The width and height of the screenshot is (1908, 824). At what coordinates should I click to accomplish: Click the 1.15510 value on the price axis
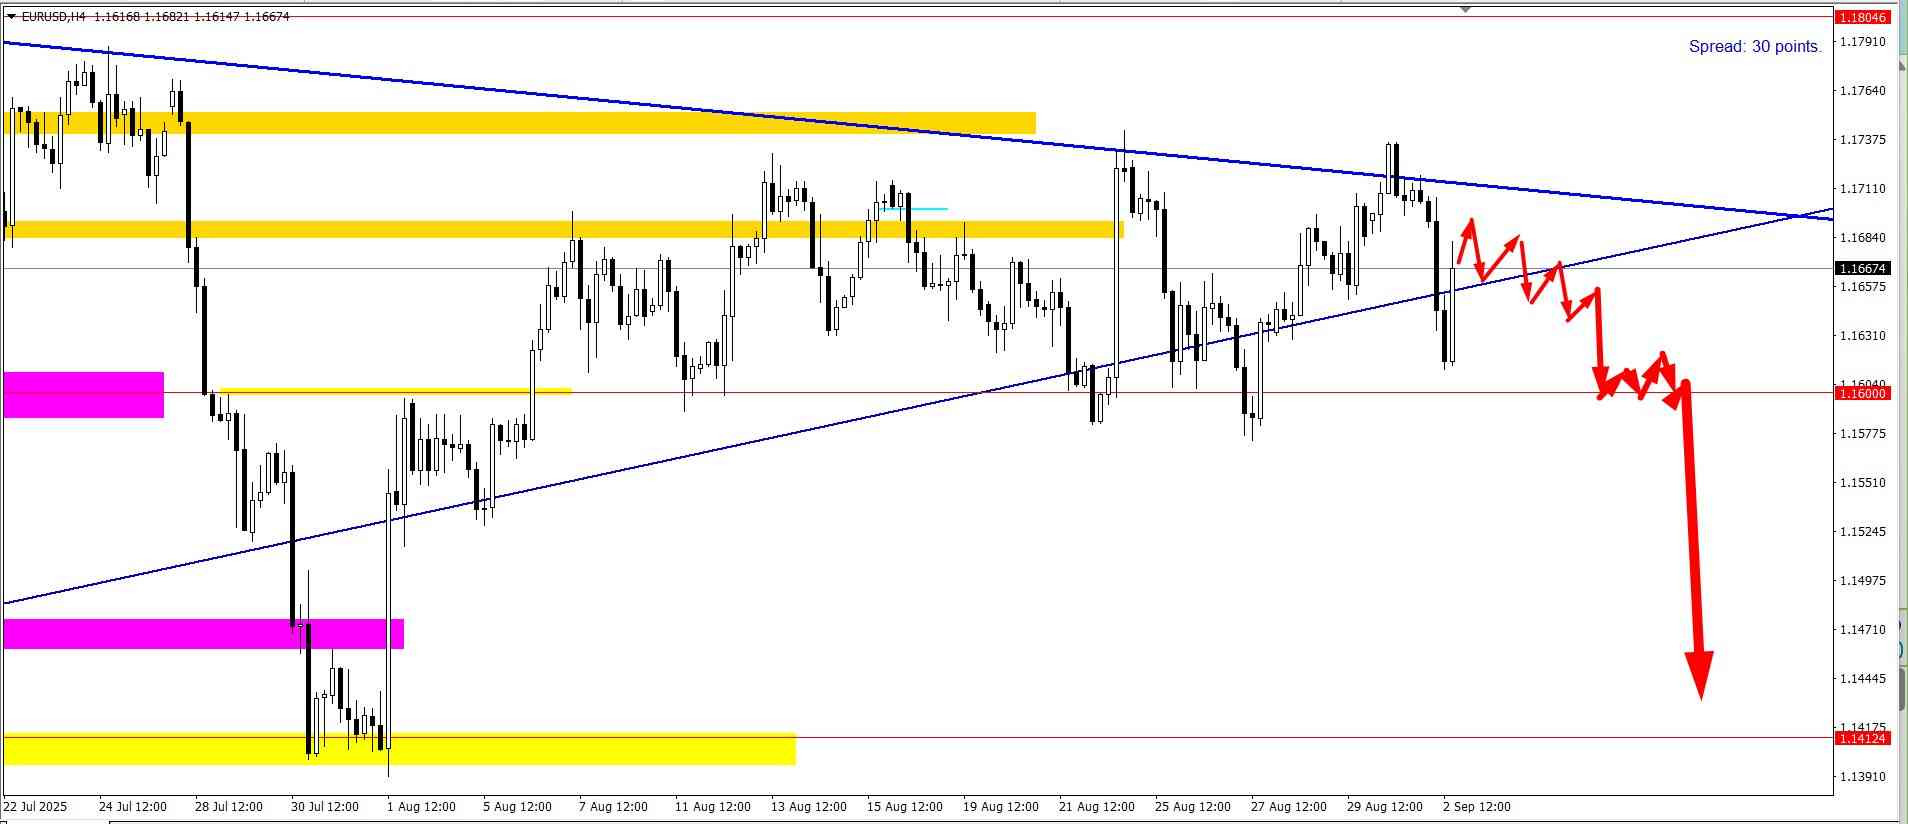click(x=1863, y=483)
